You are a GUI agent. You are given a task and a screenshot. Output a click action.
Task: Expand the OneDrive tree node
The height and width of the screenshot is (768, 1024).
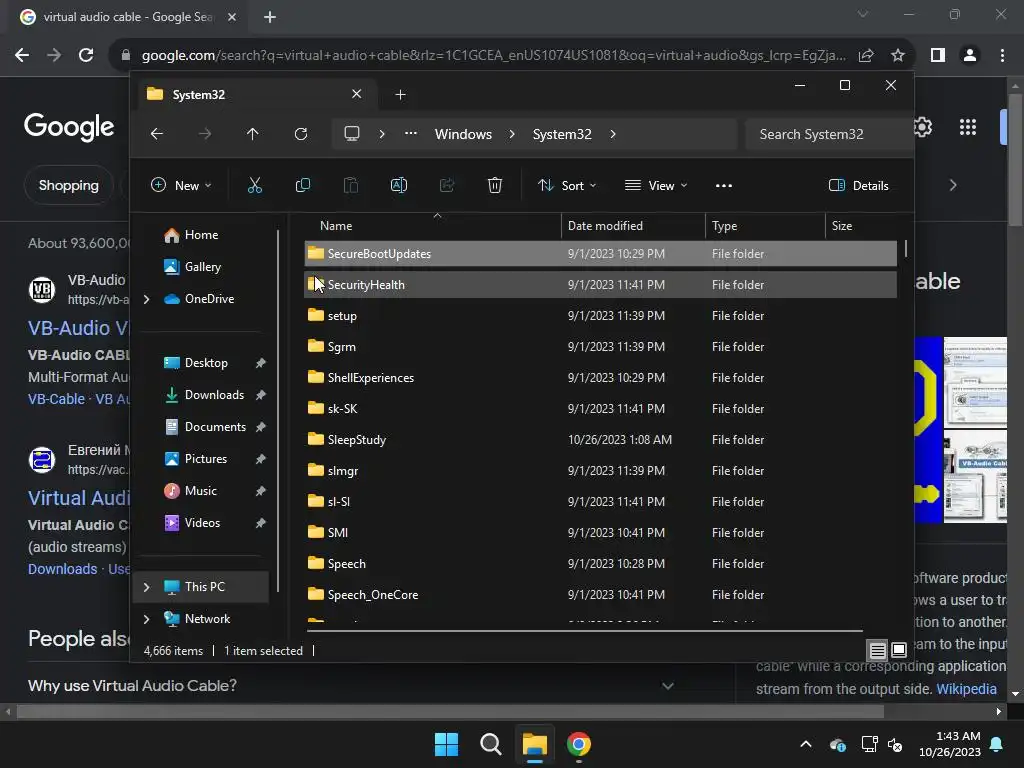point(146,299)
